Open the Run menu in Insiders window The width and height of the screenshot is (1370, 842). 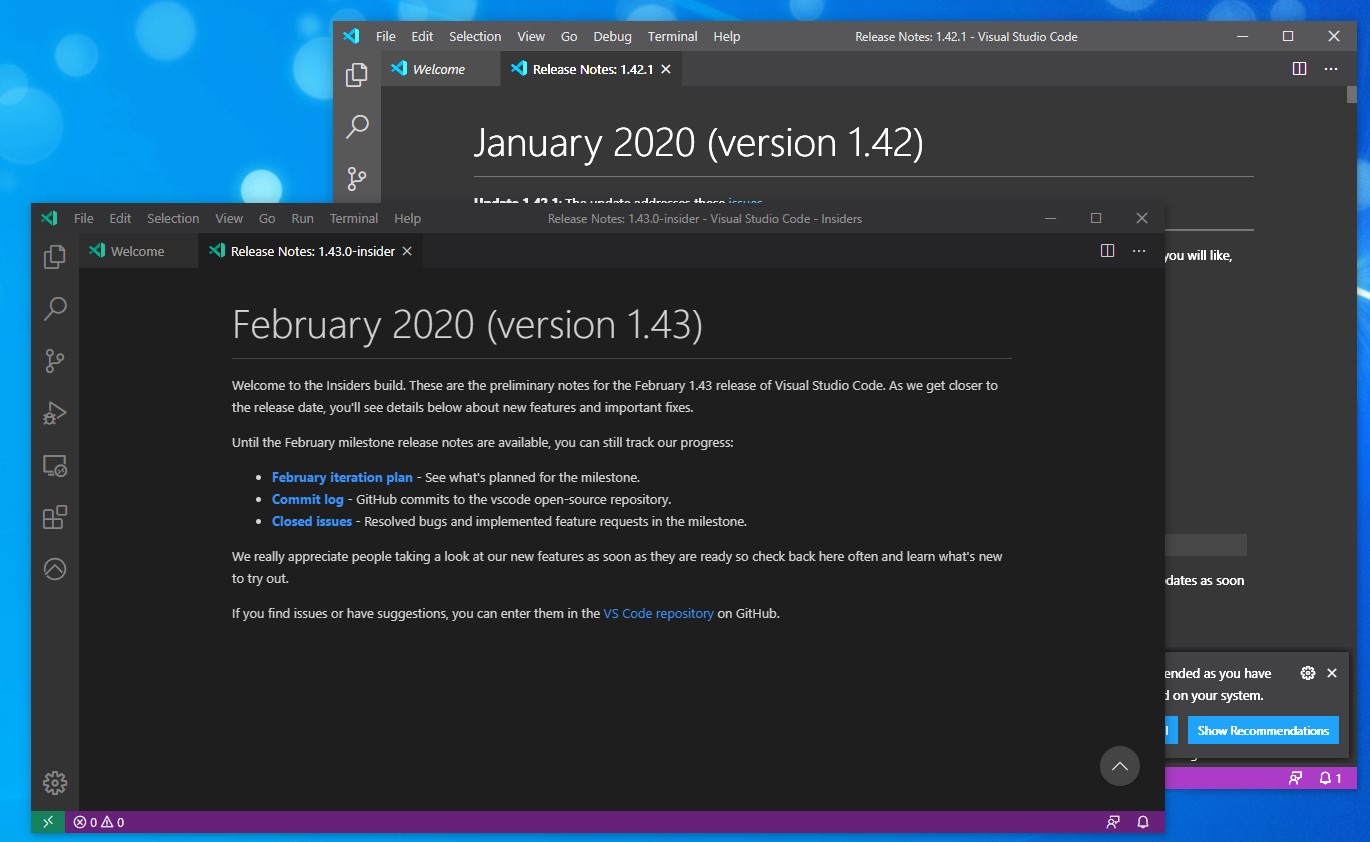coord(302,218)
